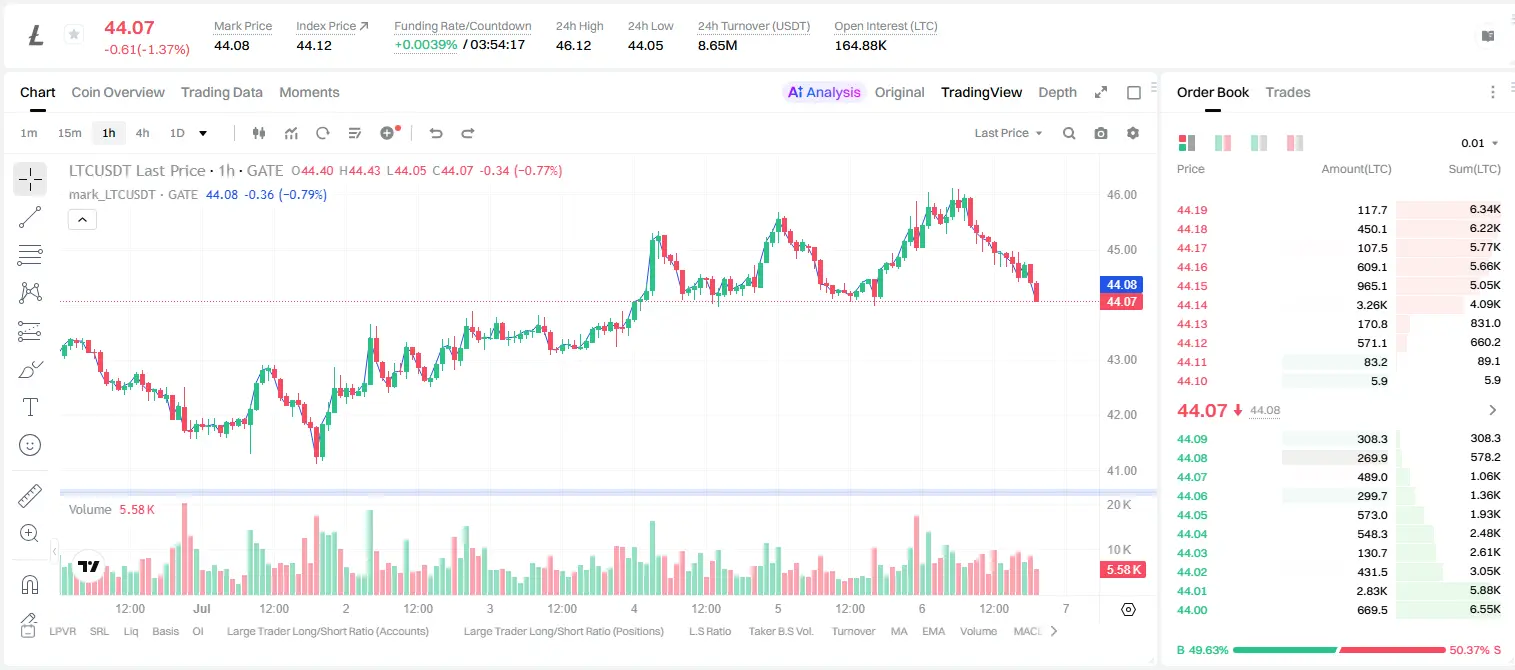1515x670 pixels.
Task: Select the crosshair cursor tool
Action: [x=30, y=180]
